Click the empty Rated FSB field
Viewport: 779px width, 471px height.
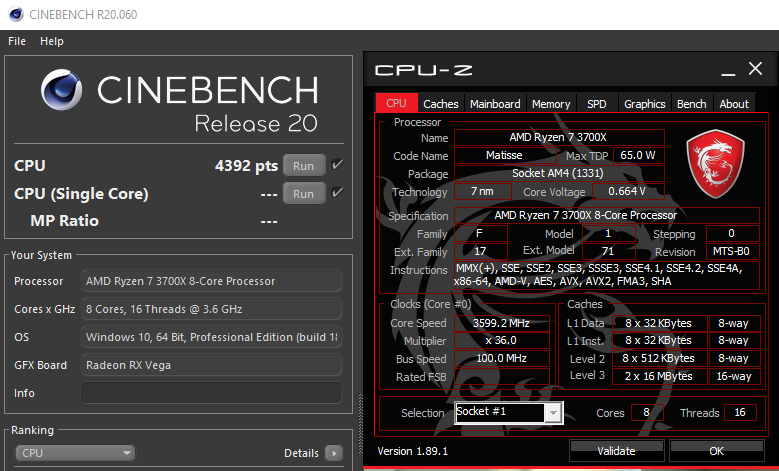click(502, 377)
